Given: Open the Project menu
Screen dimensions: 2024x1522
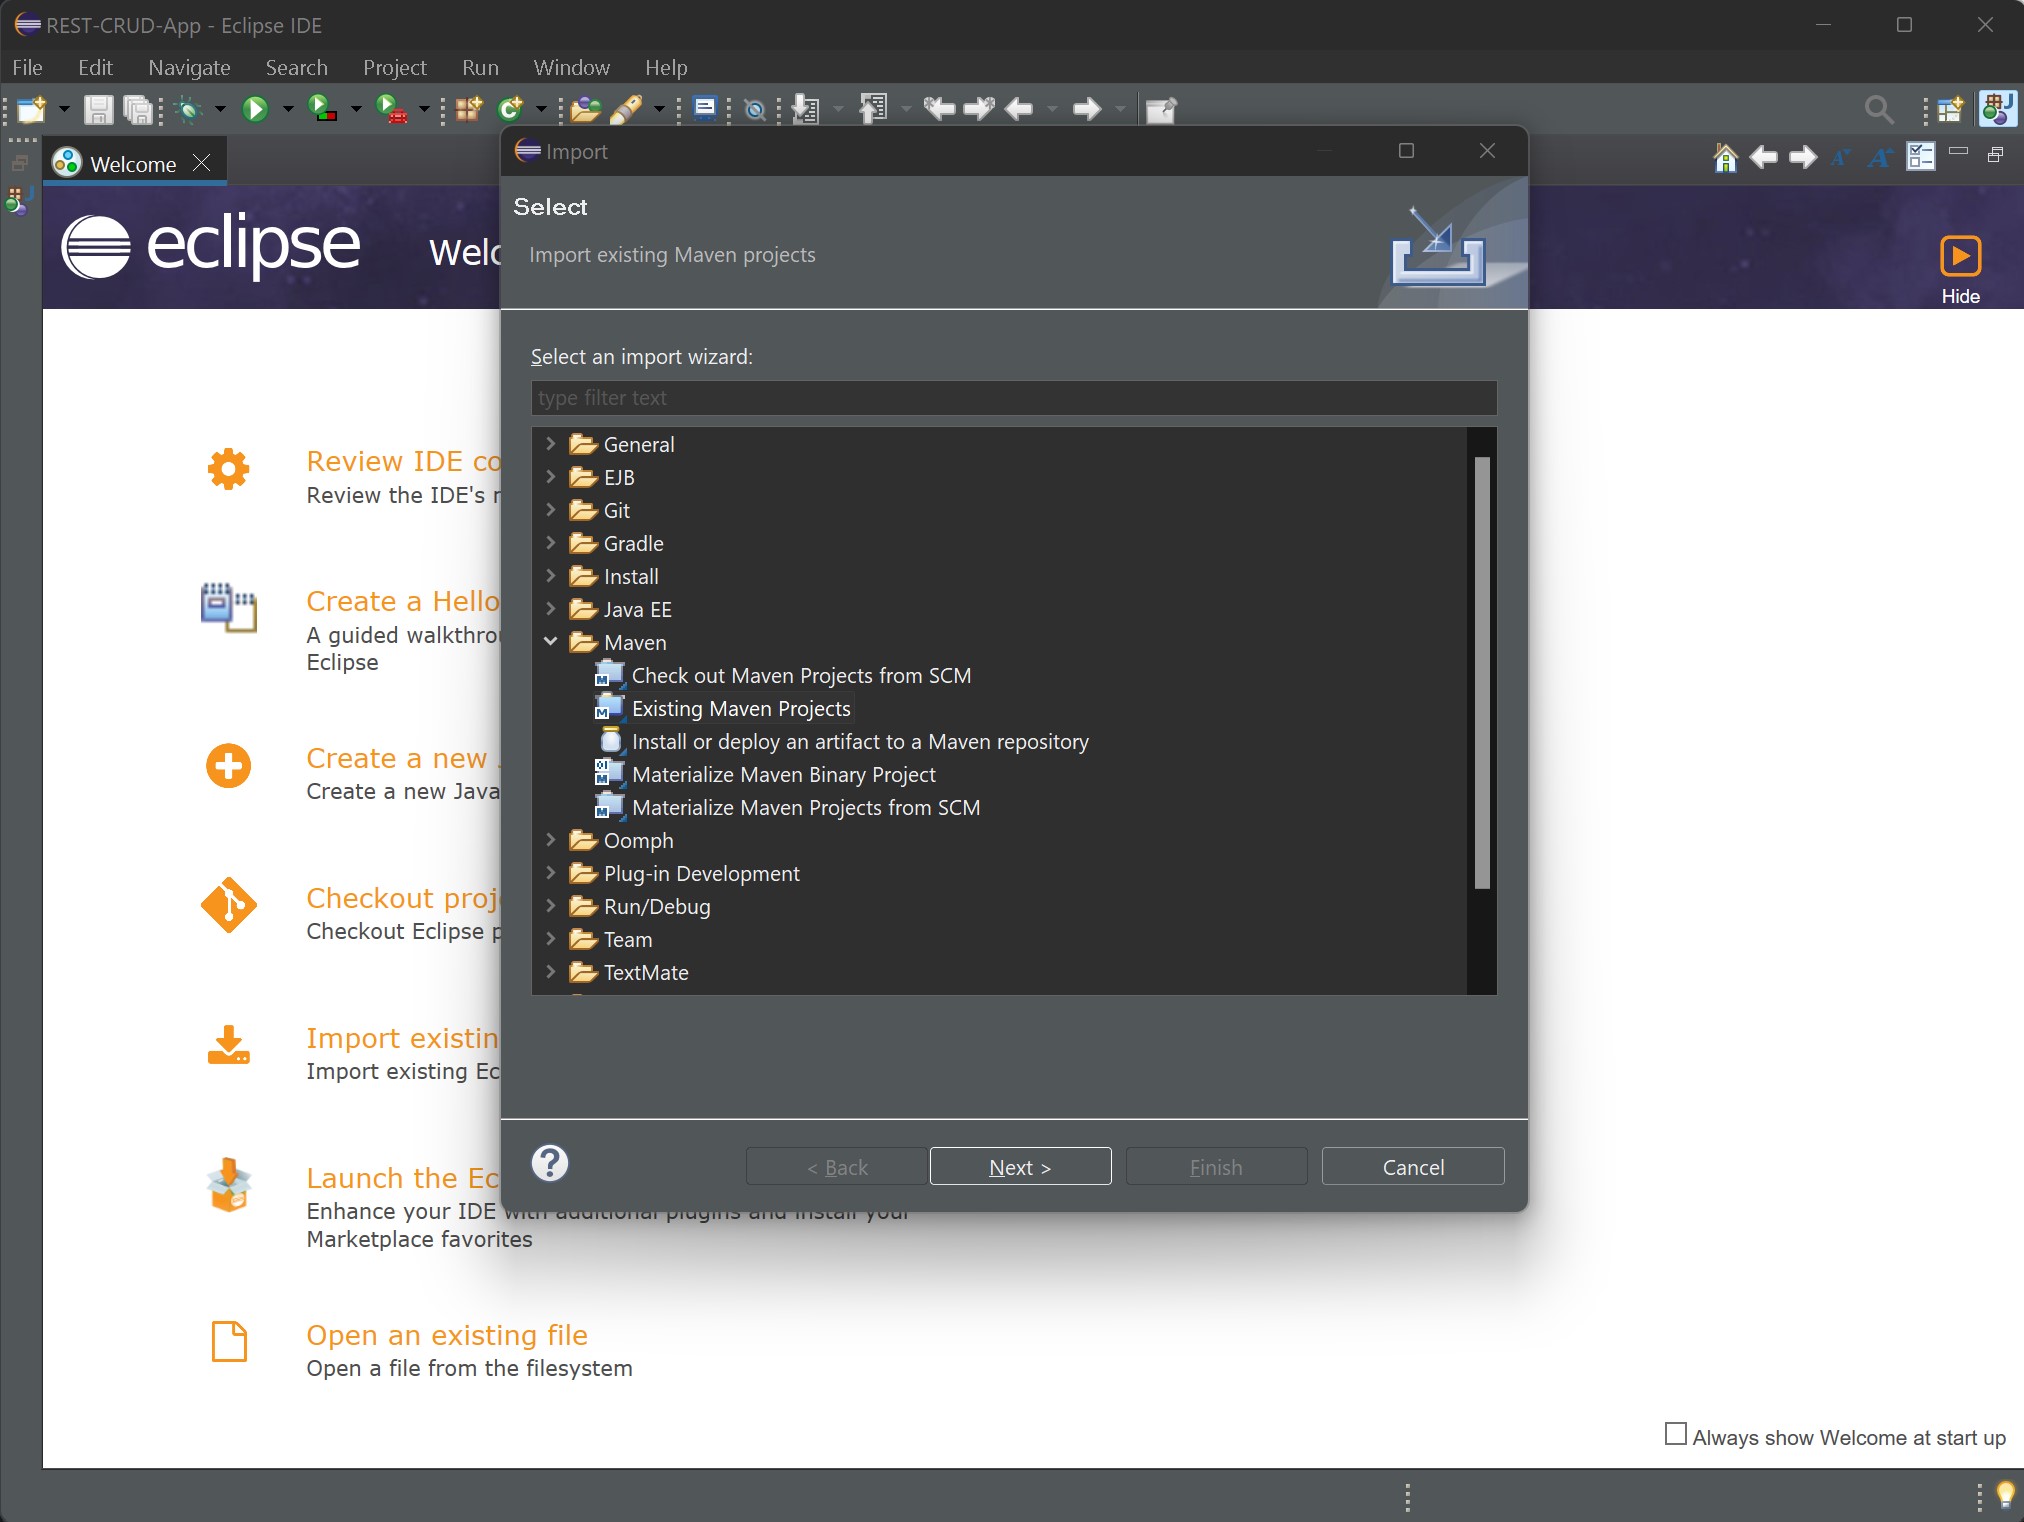Looking at the screenshot, I should point(394,67).
